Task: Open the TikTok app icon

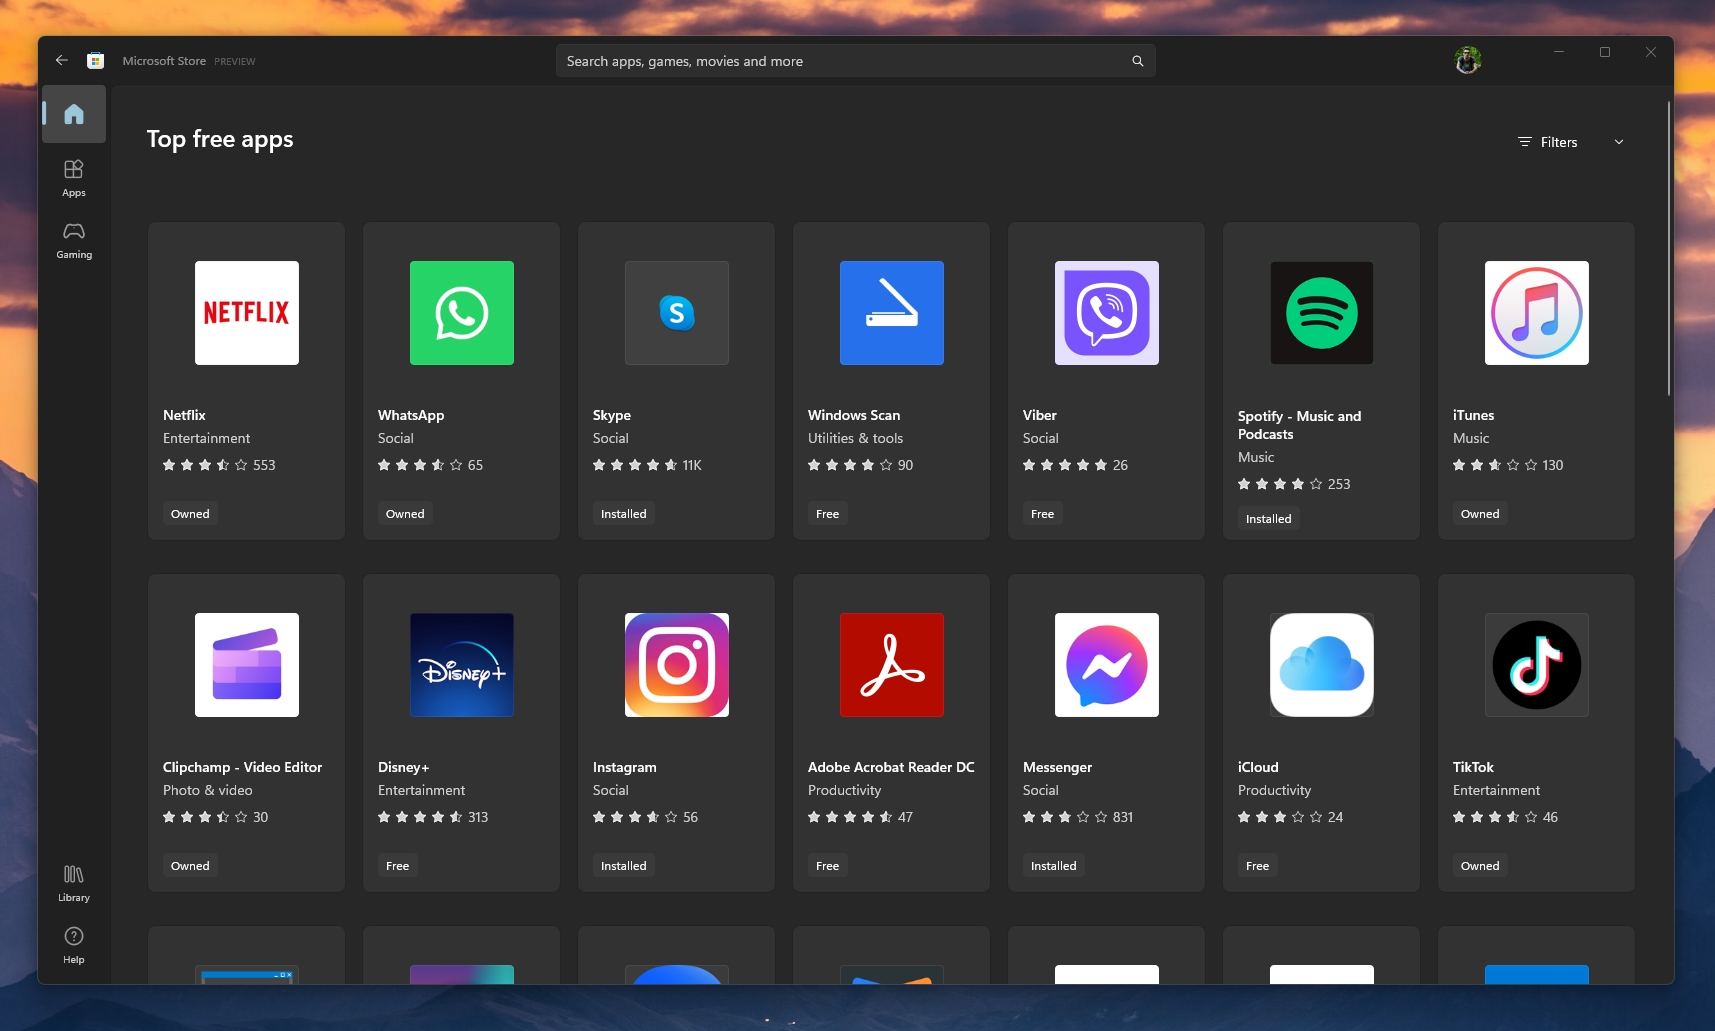Action: 1535,665
